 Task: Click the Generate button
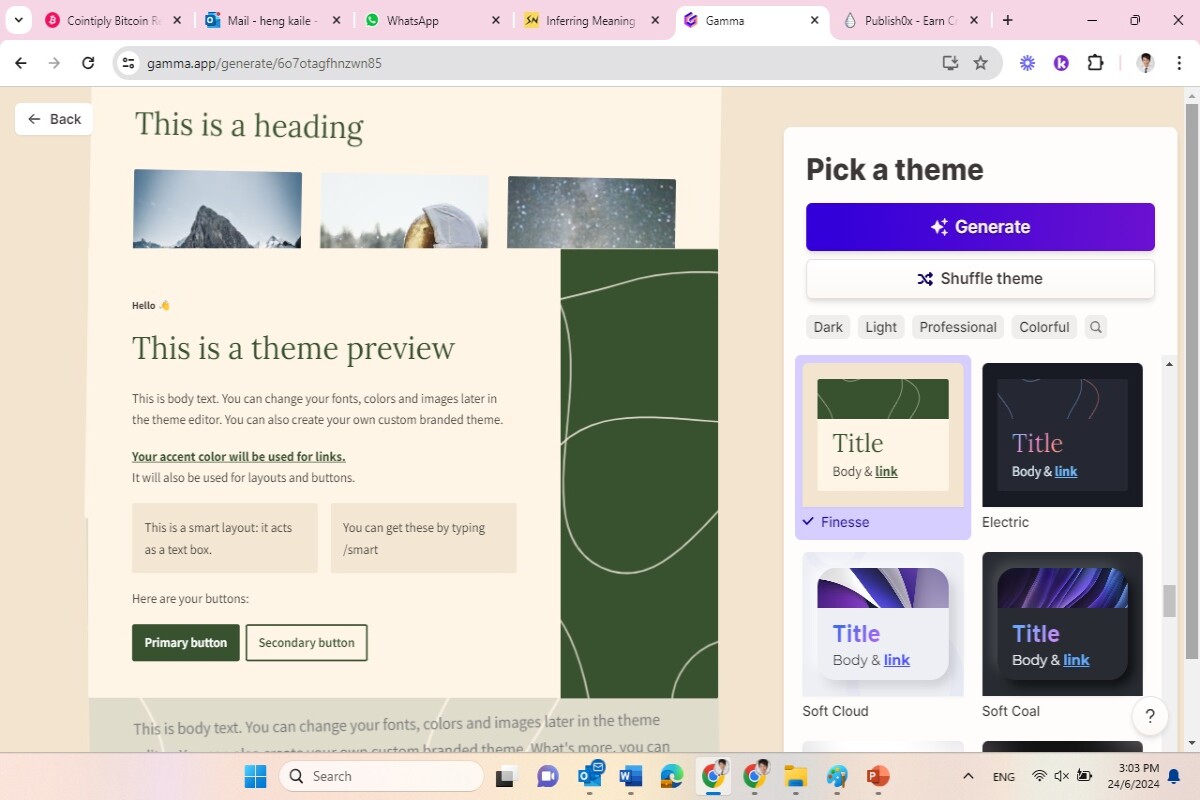coord(980,227)
